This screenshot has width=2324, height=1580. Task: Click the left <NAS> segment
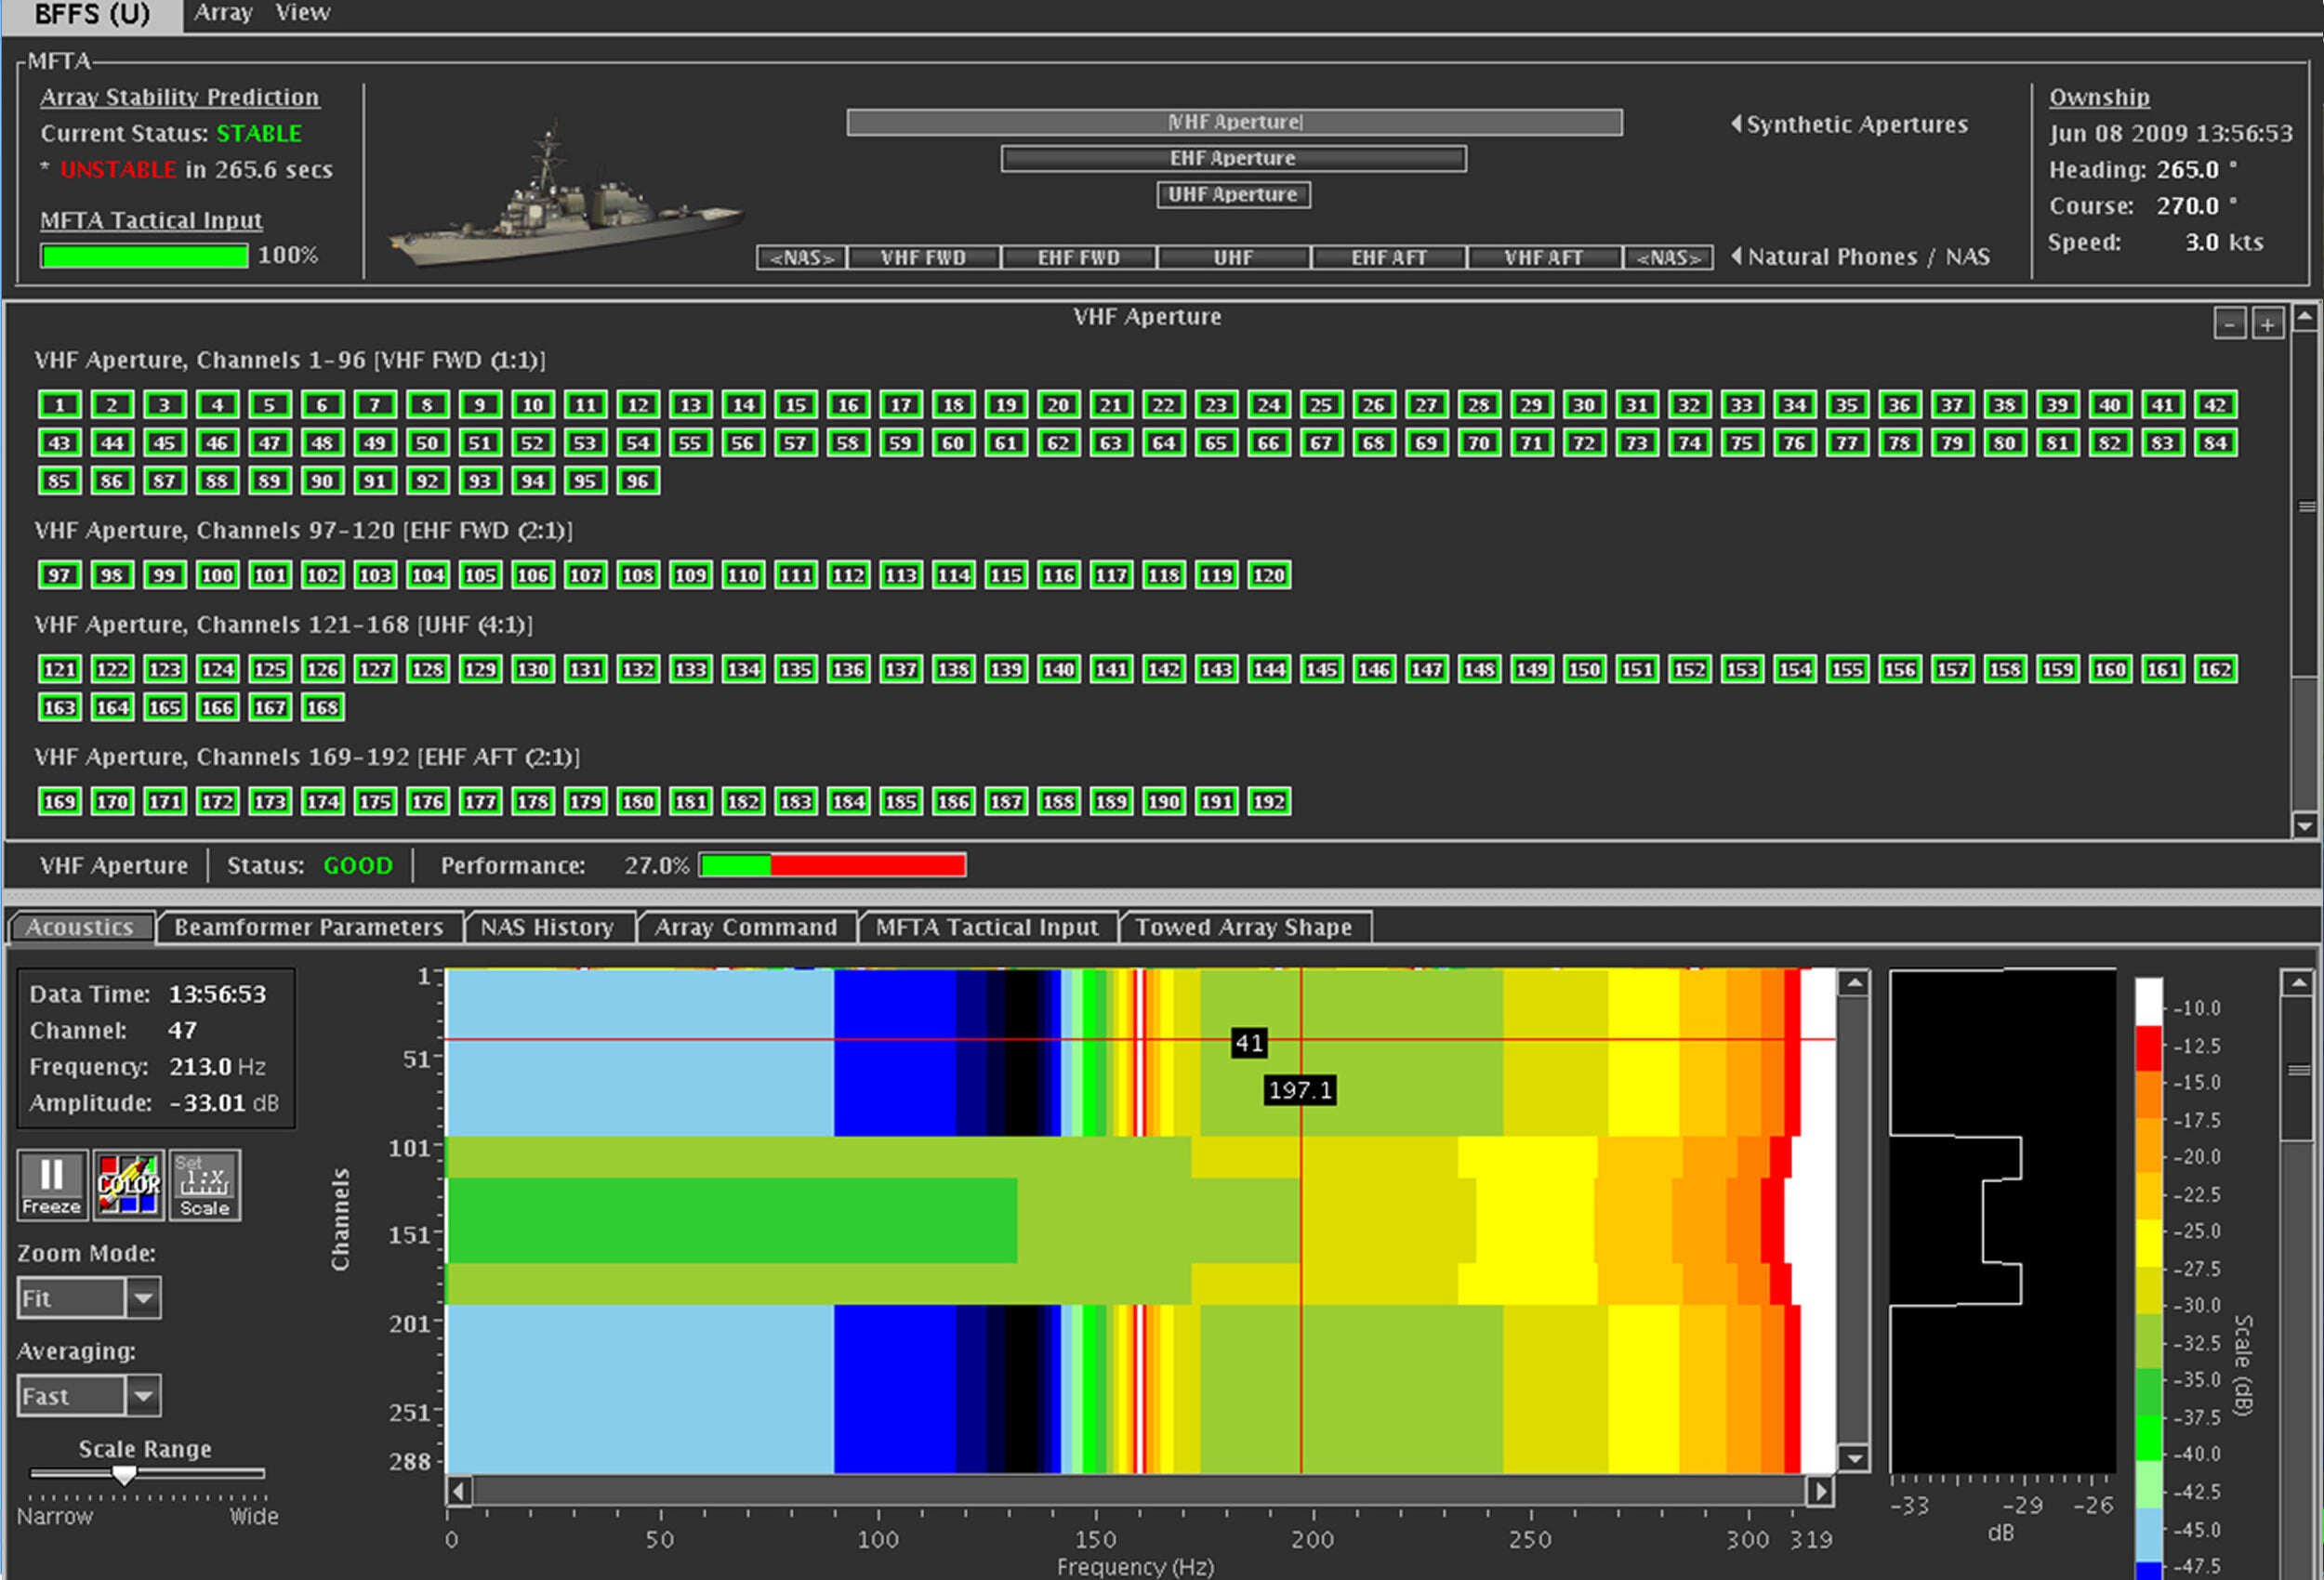[802, 257]
